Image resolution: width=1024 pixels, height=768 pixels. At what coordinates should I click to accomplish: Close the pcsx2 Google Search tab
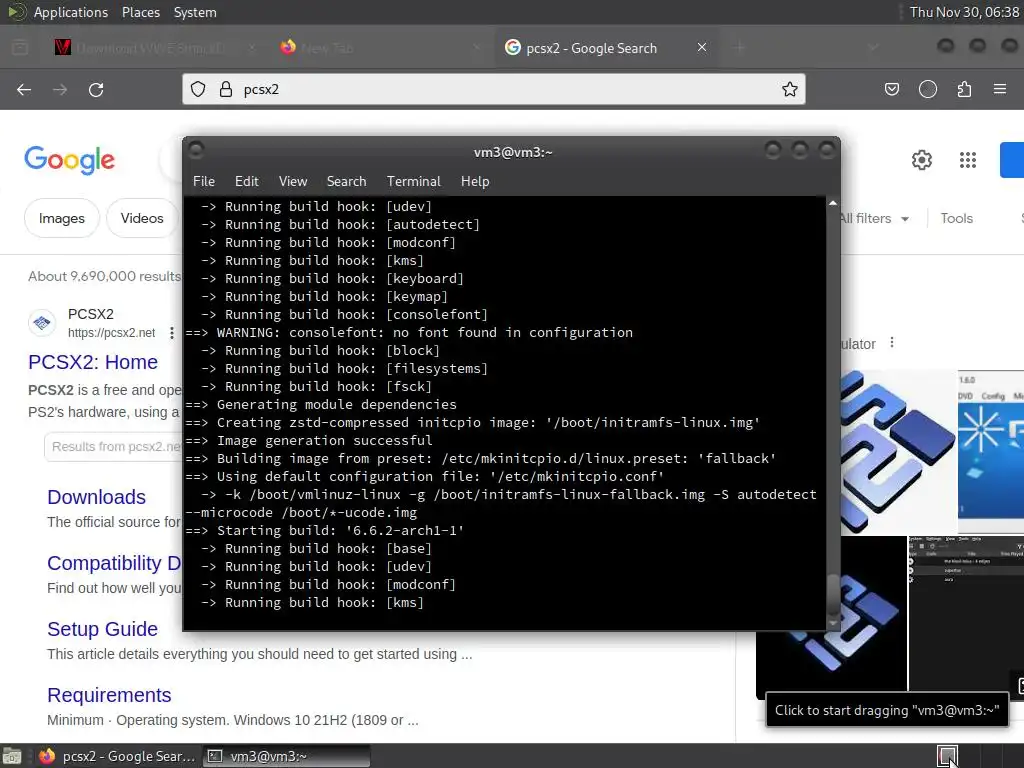[x=702, y=48]
